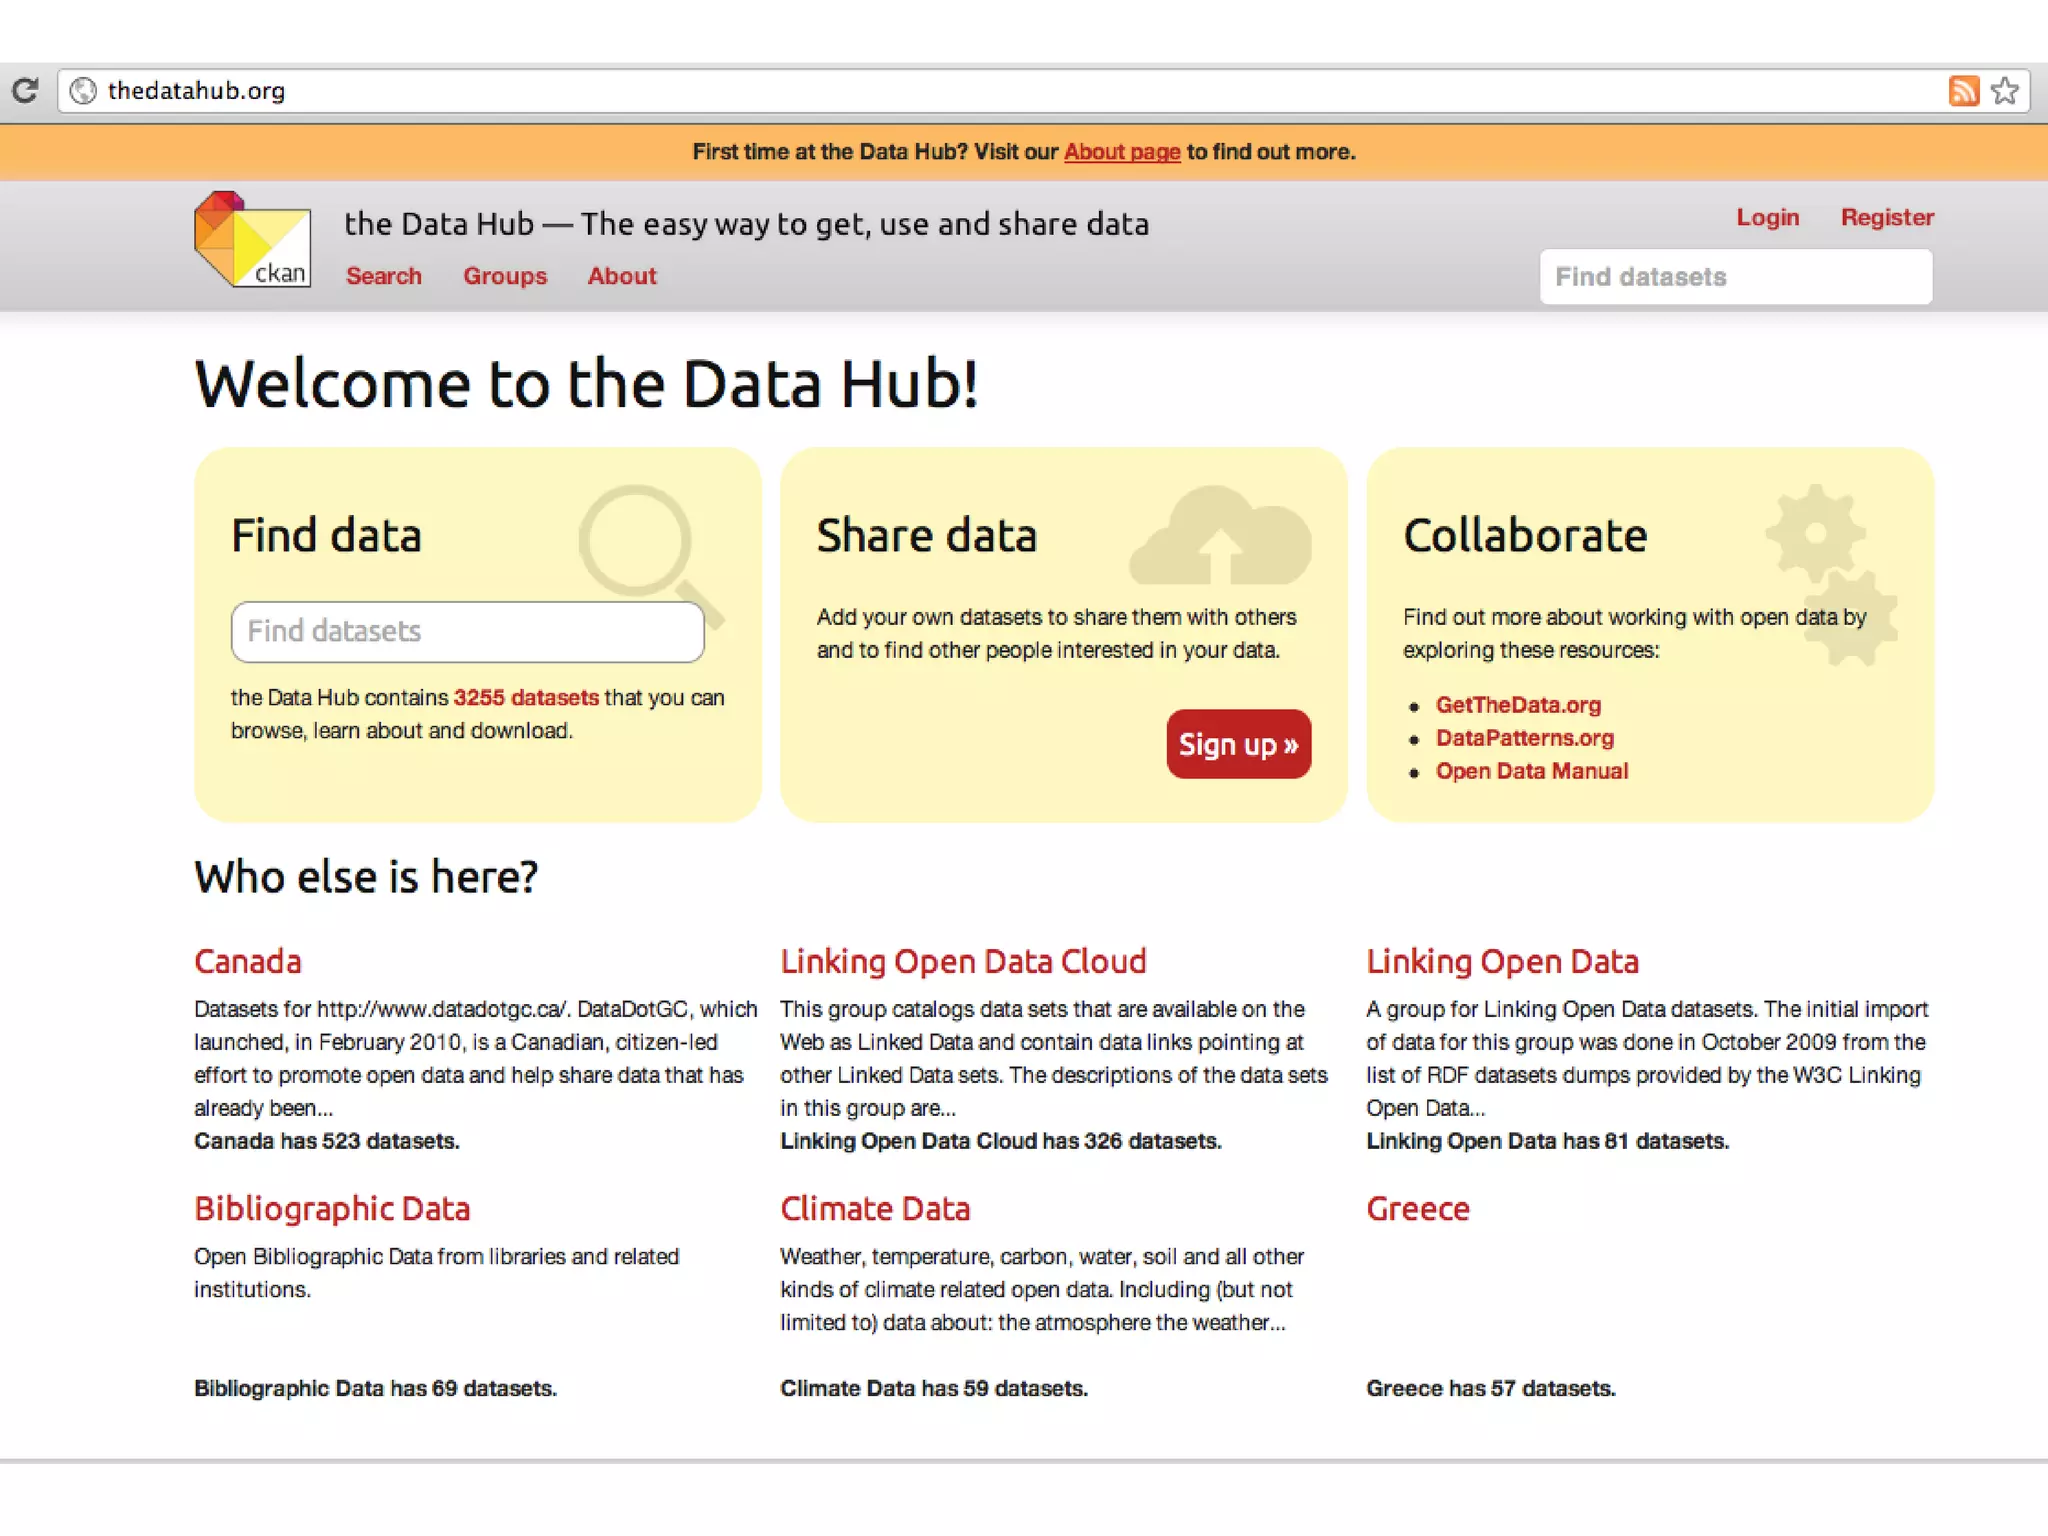Click the RSS feed icon in address bar

1963,91
